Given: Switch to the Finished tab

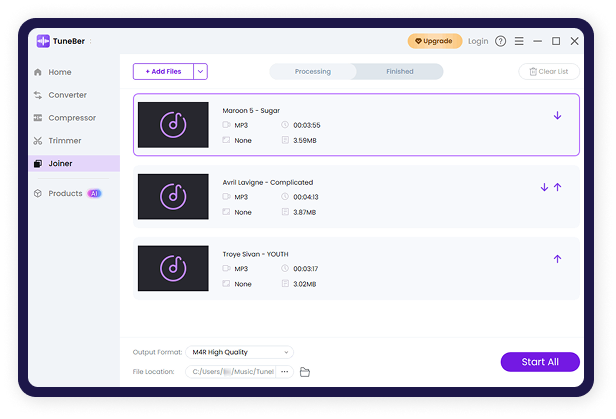Looking at the screenshot, I should (400, 71).
